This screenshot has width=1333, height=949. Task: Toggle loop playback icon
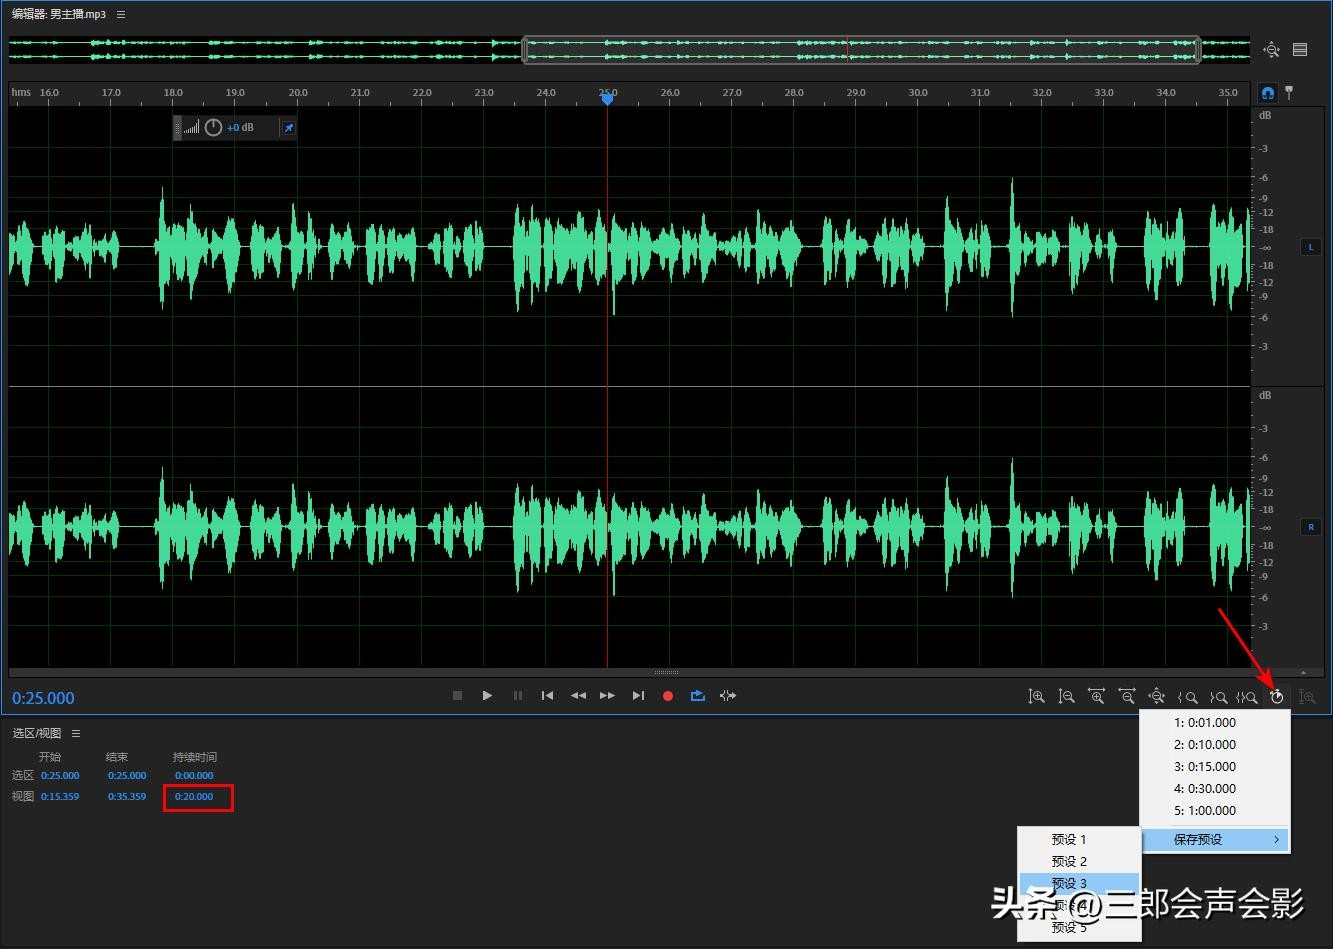coord(698,696)
